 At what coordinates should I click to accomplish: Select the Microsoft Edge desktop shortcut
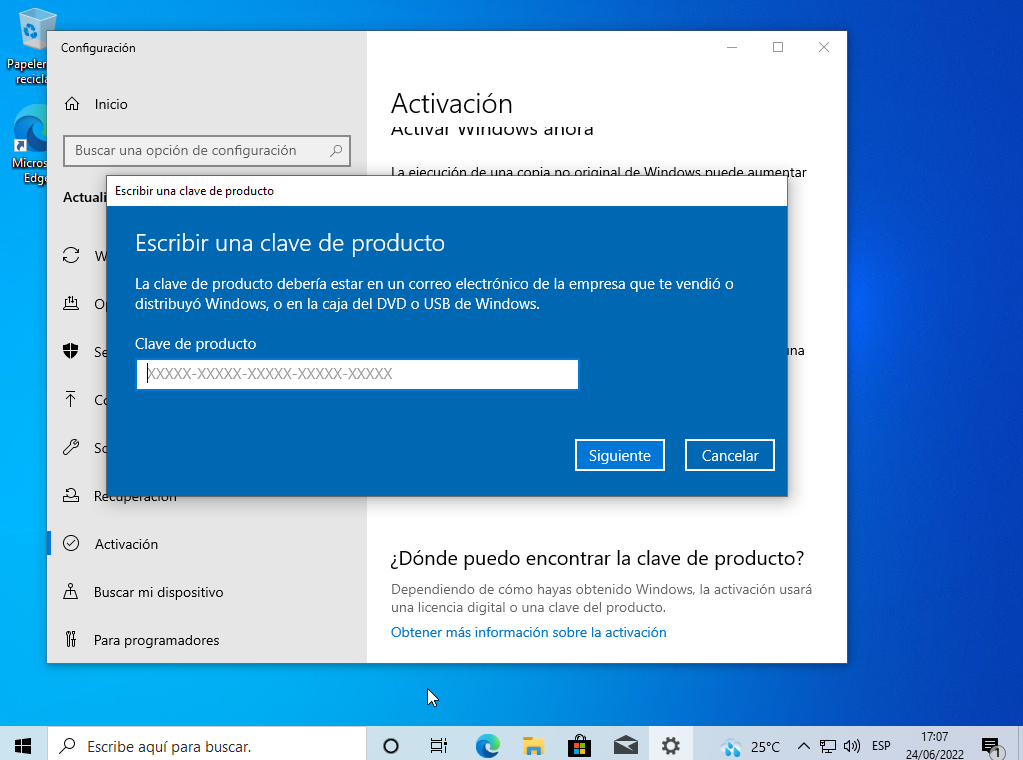tap(29, 145)
